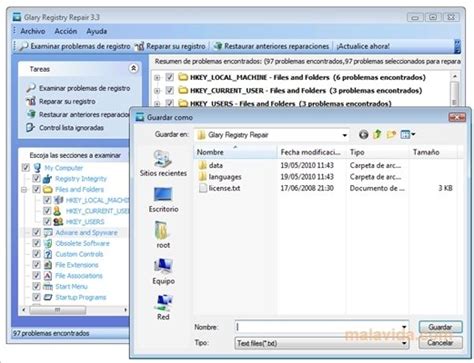Click the Reparar su registro toolbar icon
The width and height of the screenshot is (474, 363).
click(x=139, y=46)
